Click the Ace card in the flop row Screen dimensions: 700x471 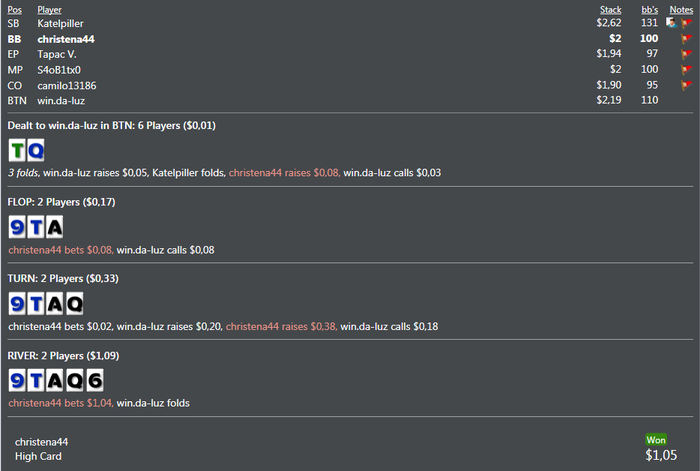click(54, 227)
